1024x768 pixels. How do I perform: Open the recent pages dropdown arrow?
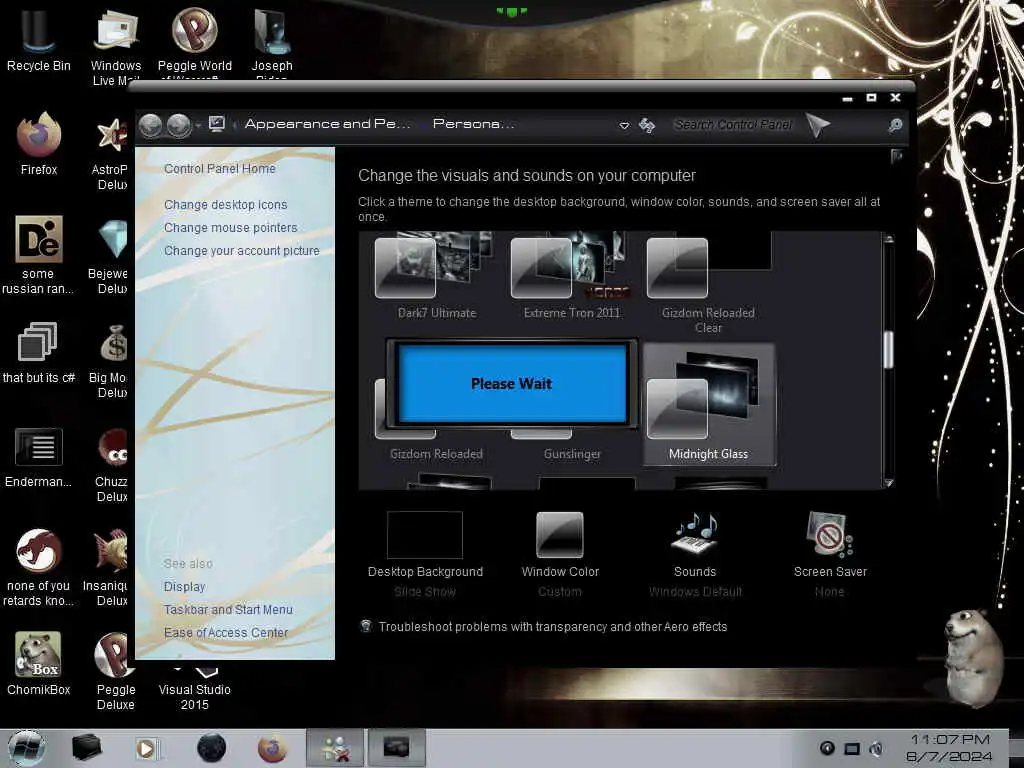pos(198,125)
